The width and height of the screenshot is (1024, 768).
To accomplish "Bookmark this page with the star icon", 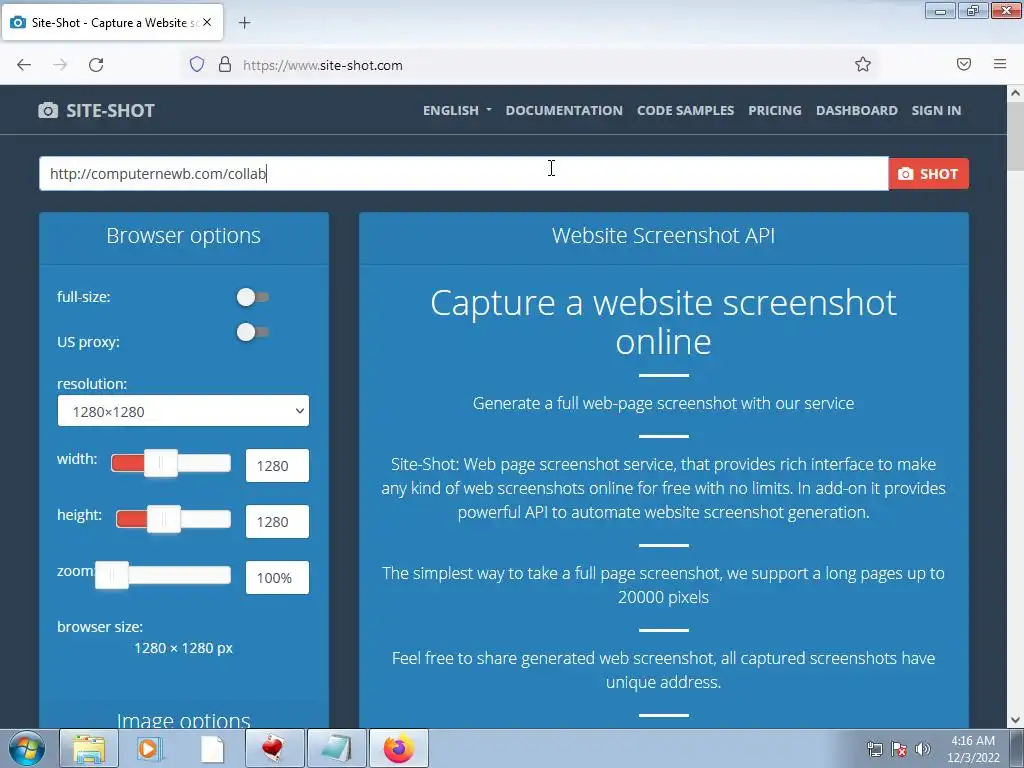I will (x=863, y=64).
